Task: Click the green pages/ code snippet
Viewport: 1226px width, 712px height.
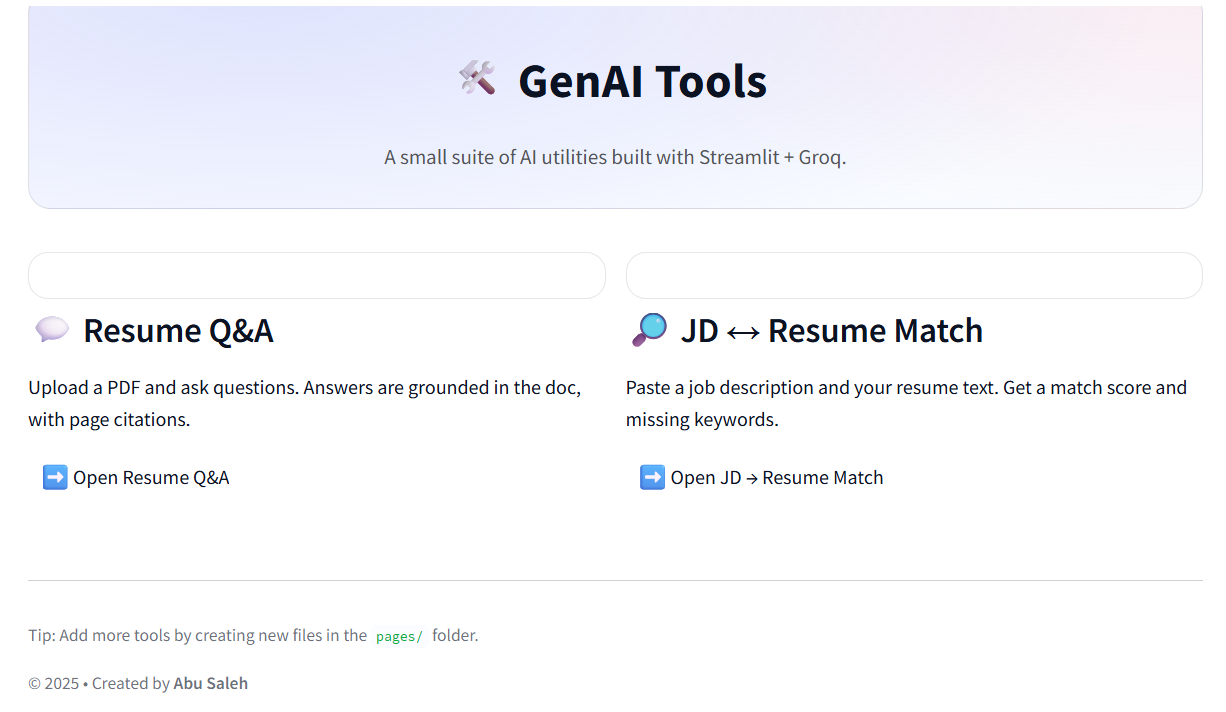Action: (x=399, y=636)
